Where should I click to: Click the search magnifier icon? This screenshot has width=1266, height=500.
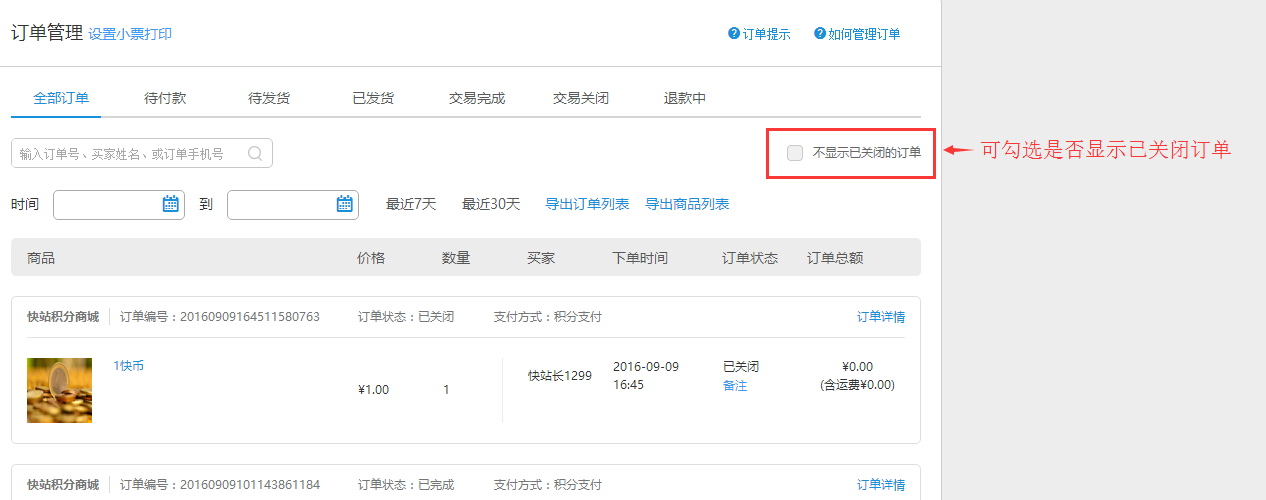(x=255, y=153)
